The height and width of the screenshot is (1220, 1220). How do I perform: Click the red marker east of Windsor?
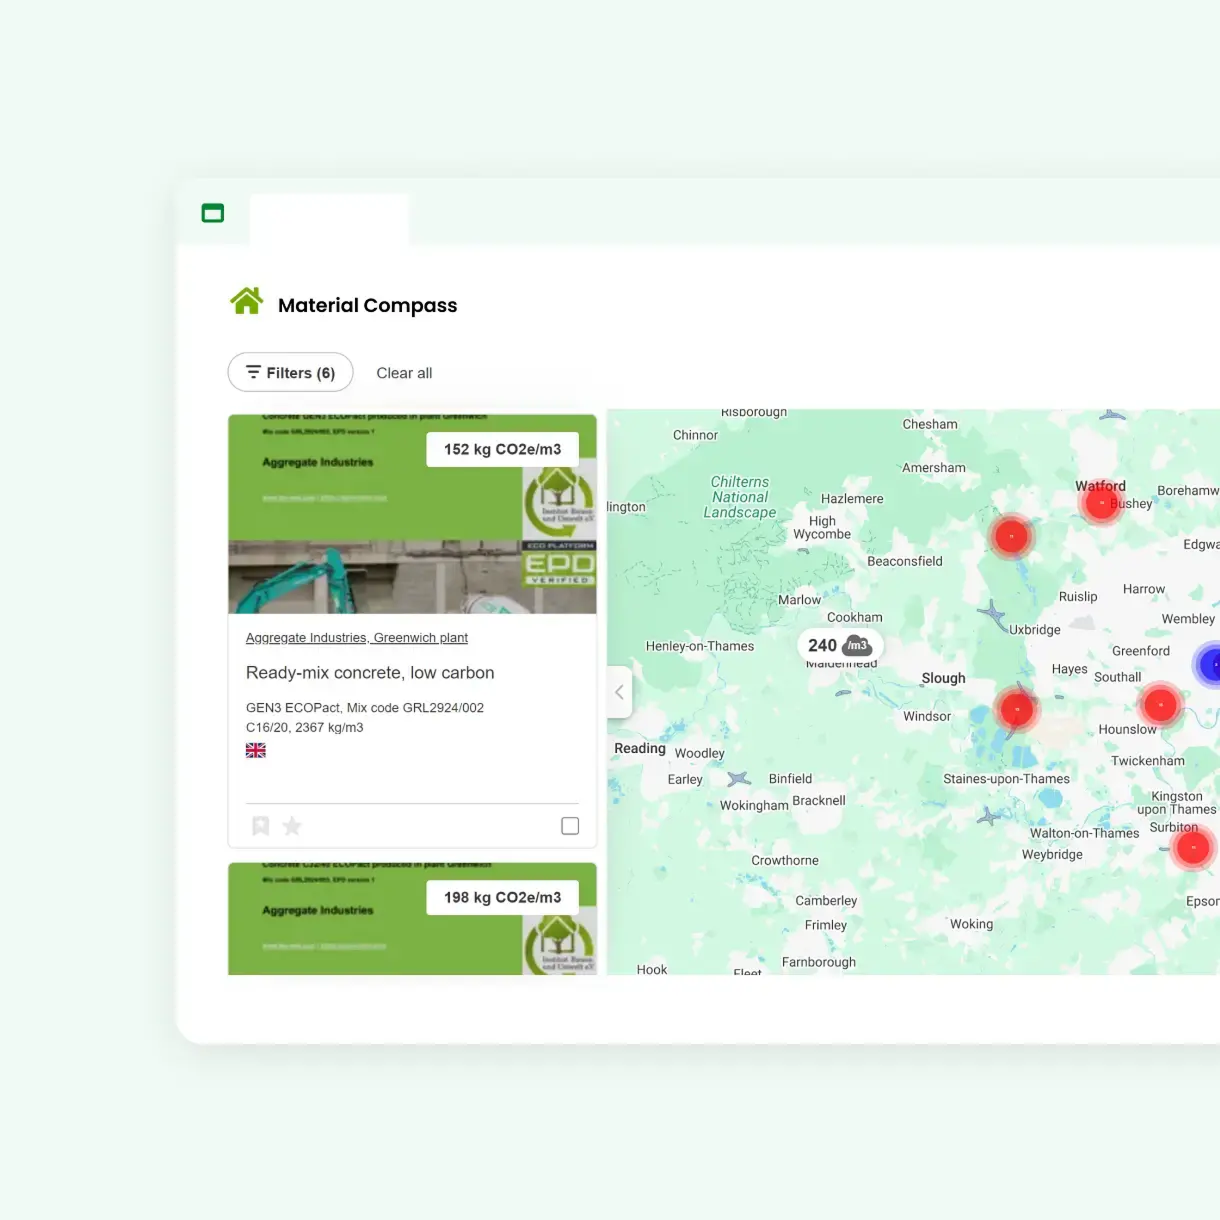(1017, 709)
